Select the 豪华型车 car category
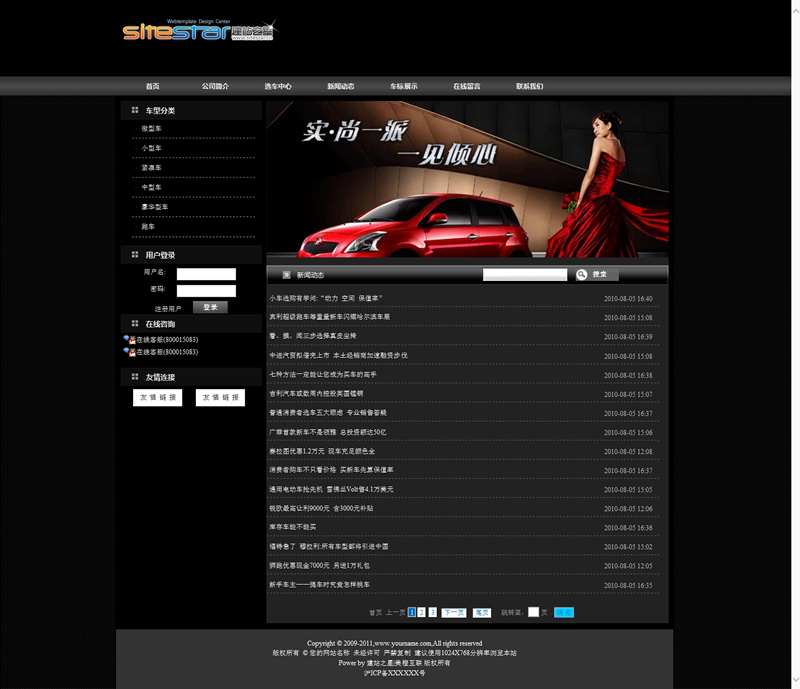 coord(155,207)
